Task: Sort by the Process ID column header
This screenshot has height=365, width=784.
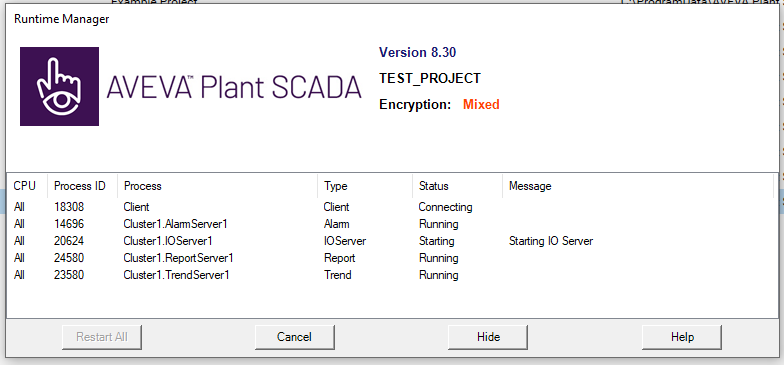Action: click(x=82, y=186)
